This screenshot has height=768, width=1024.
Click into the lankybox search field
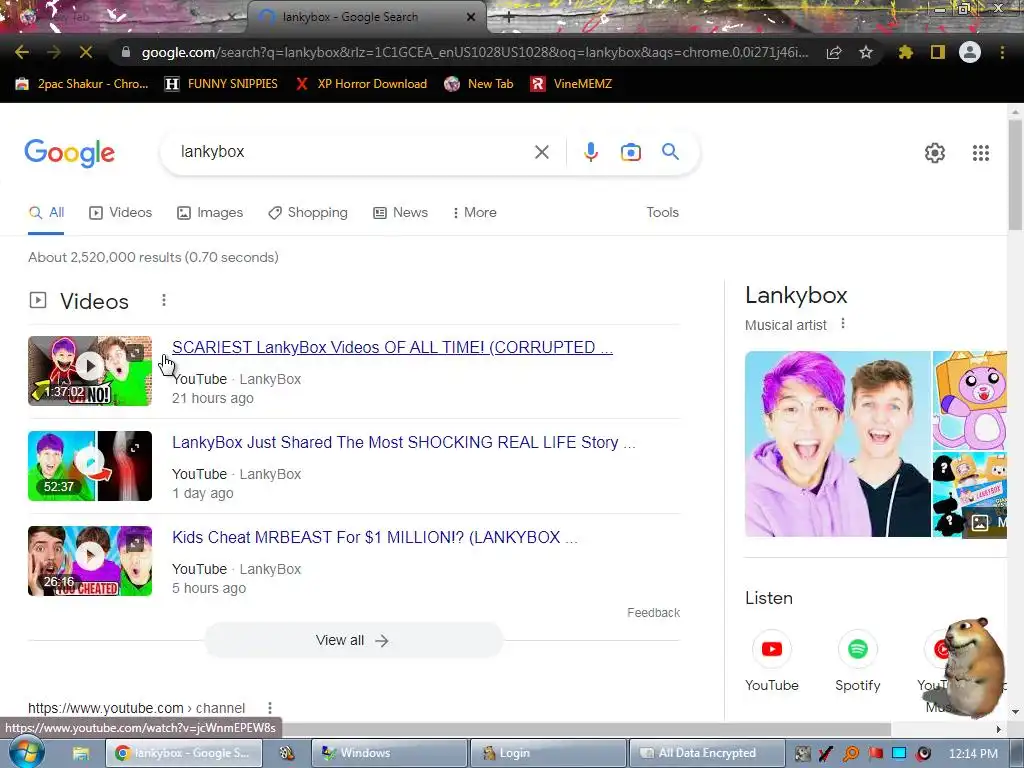pyautogui.click(x=353, y=152)
